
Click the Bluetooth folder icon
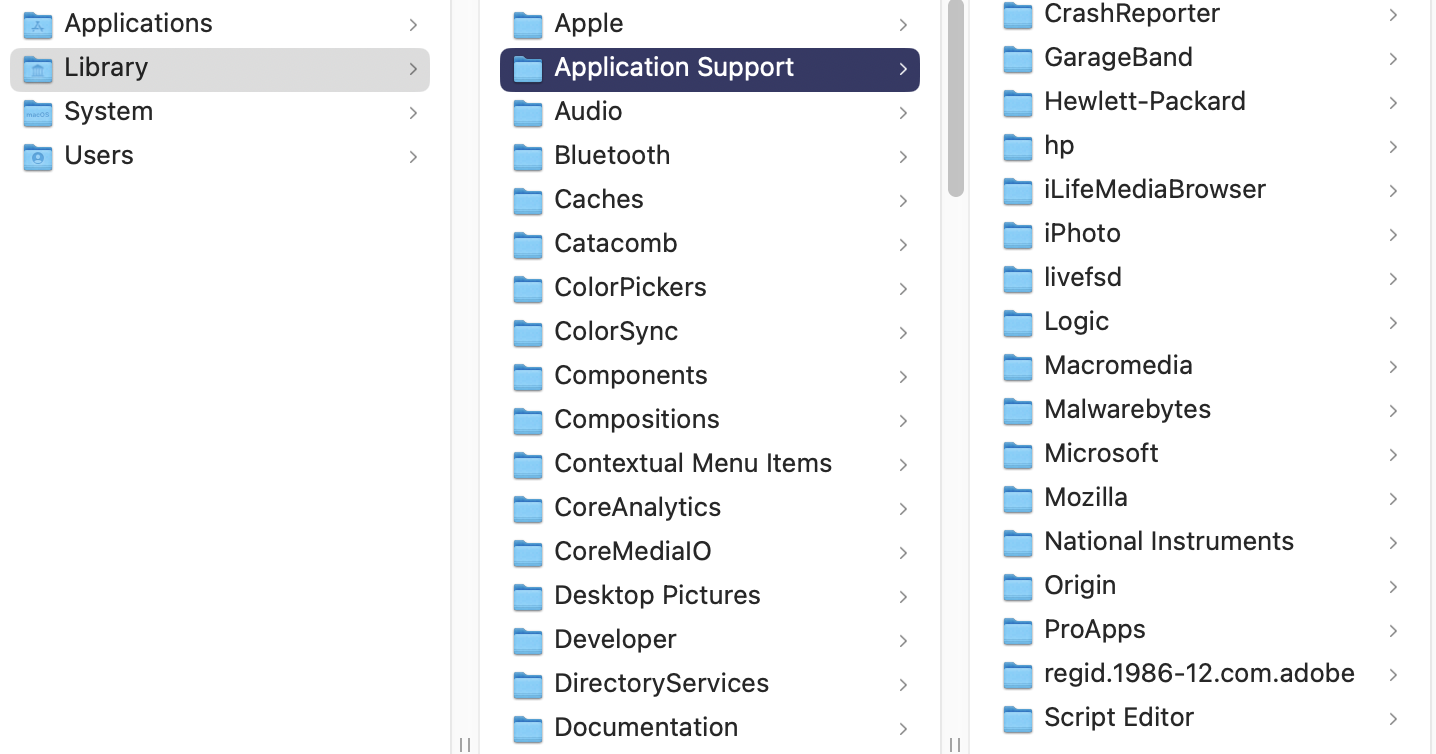click(x=527, y=156)
